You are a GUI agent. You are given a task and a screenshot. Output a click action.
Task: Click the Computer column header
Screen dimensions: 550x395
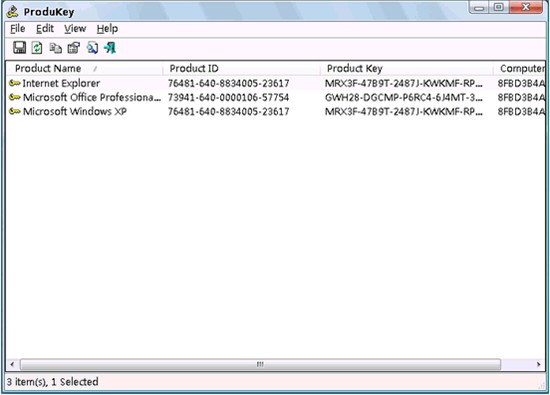coord(519,68)
